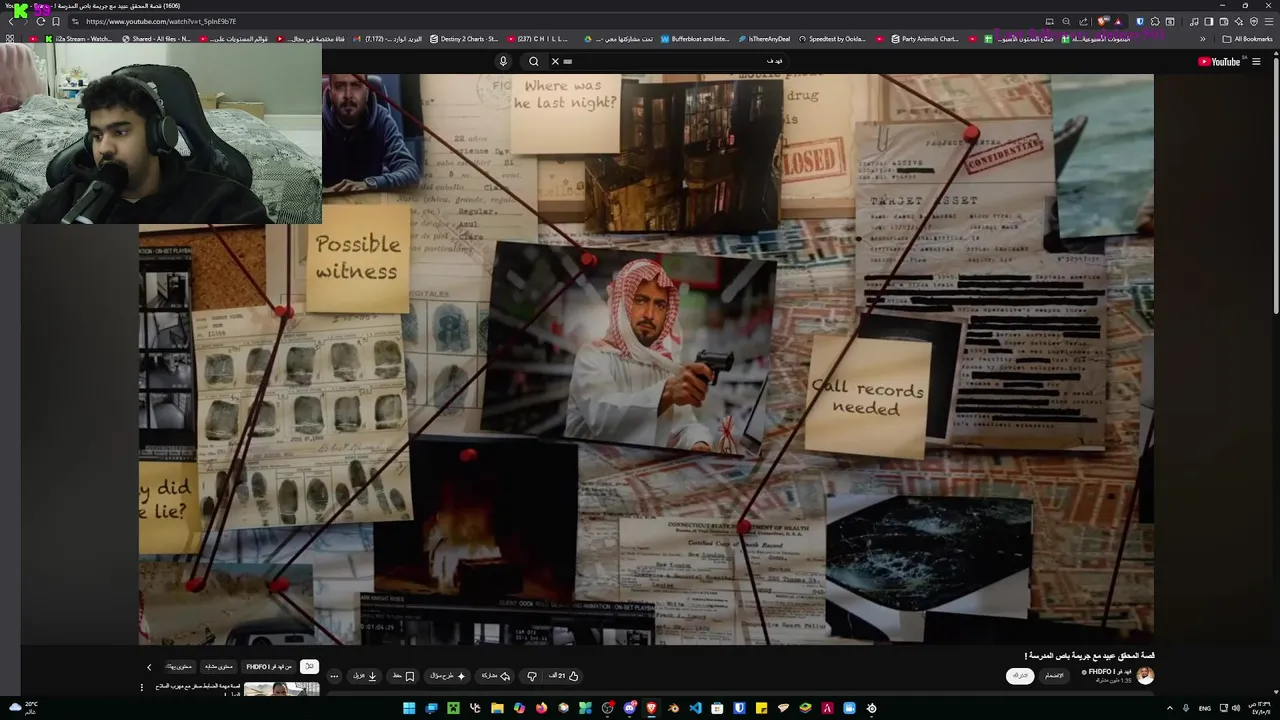Open the Minecraft taskbar icon
The height and width of the screenshot is (720, 1280).
tap(453, 708)
